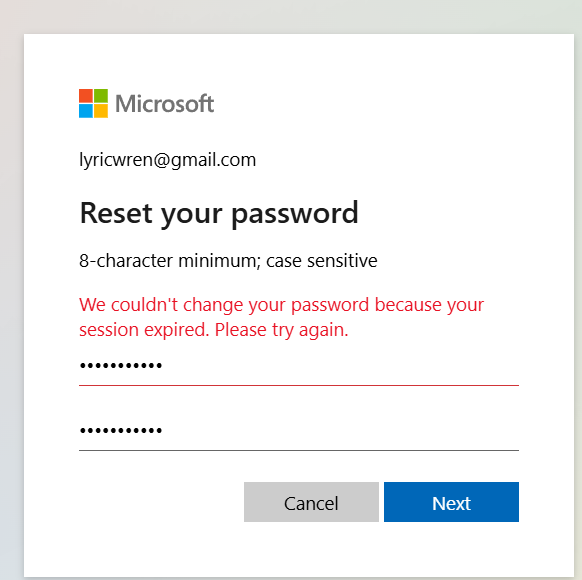This screenshot has height=580, width=582.
Task: Click the red square in Microsoft logo
Action: coord(86,96)
